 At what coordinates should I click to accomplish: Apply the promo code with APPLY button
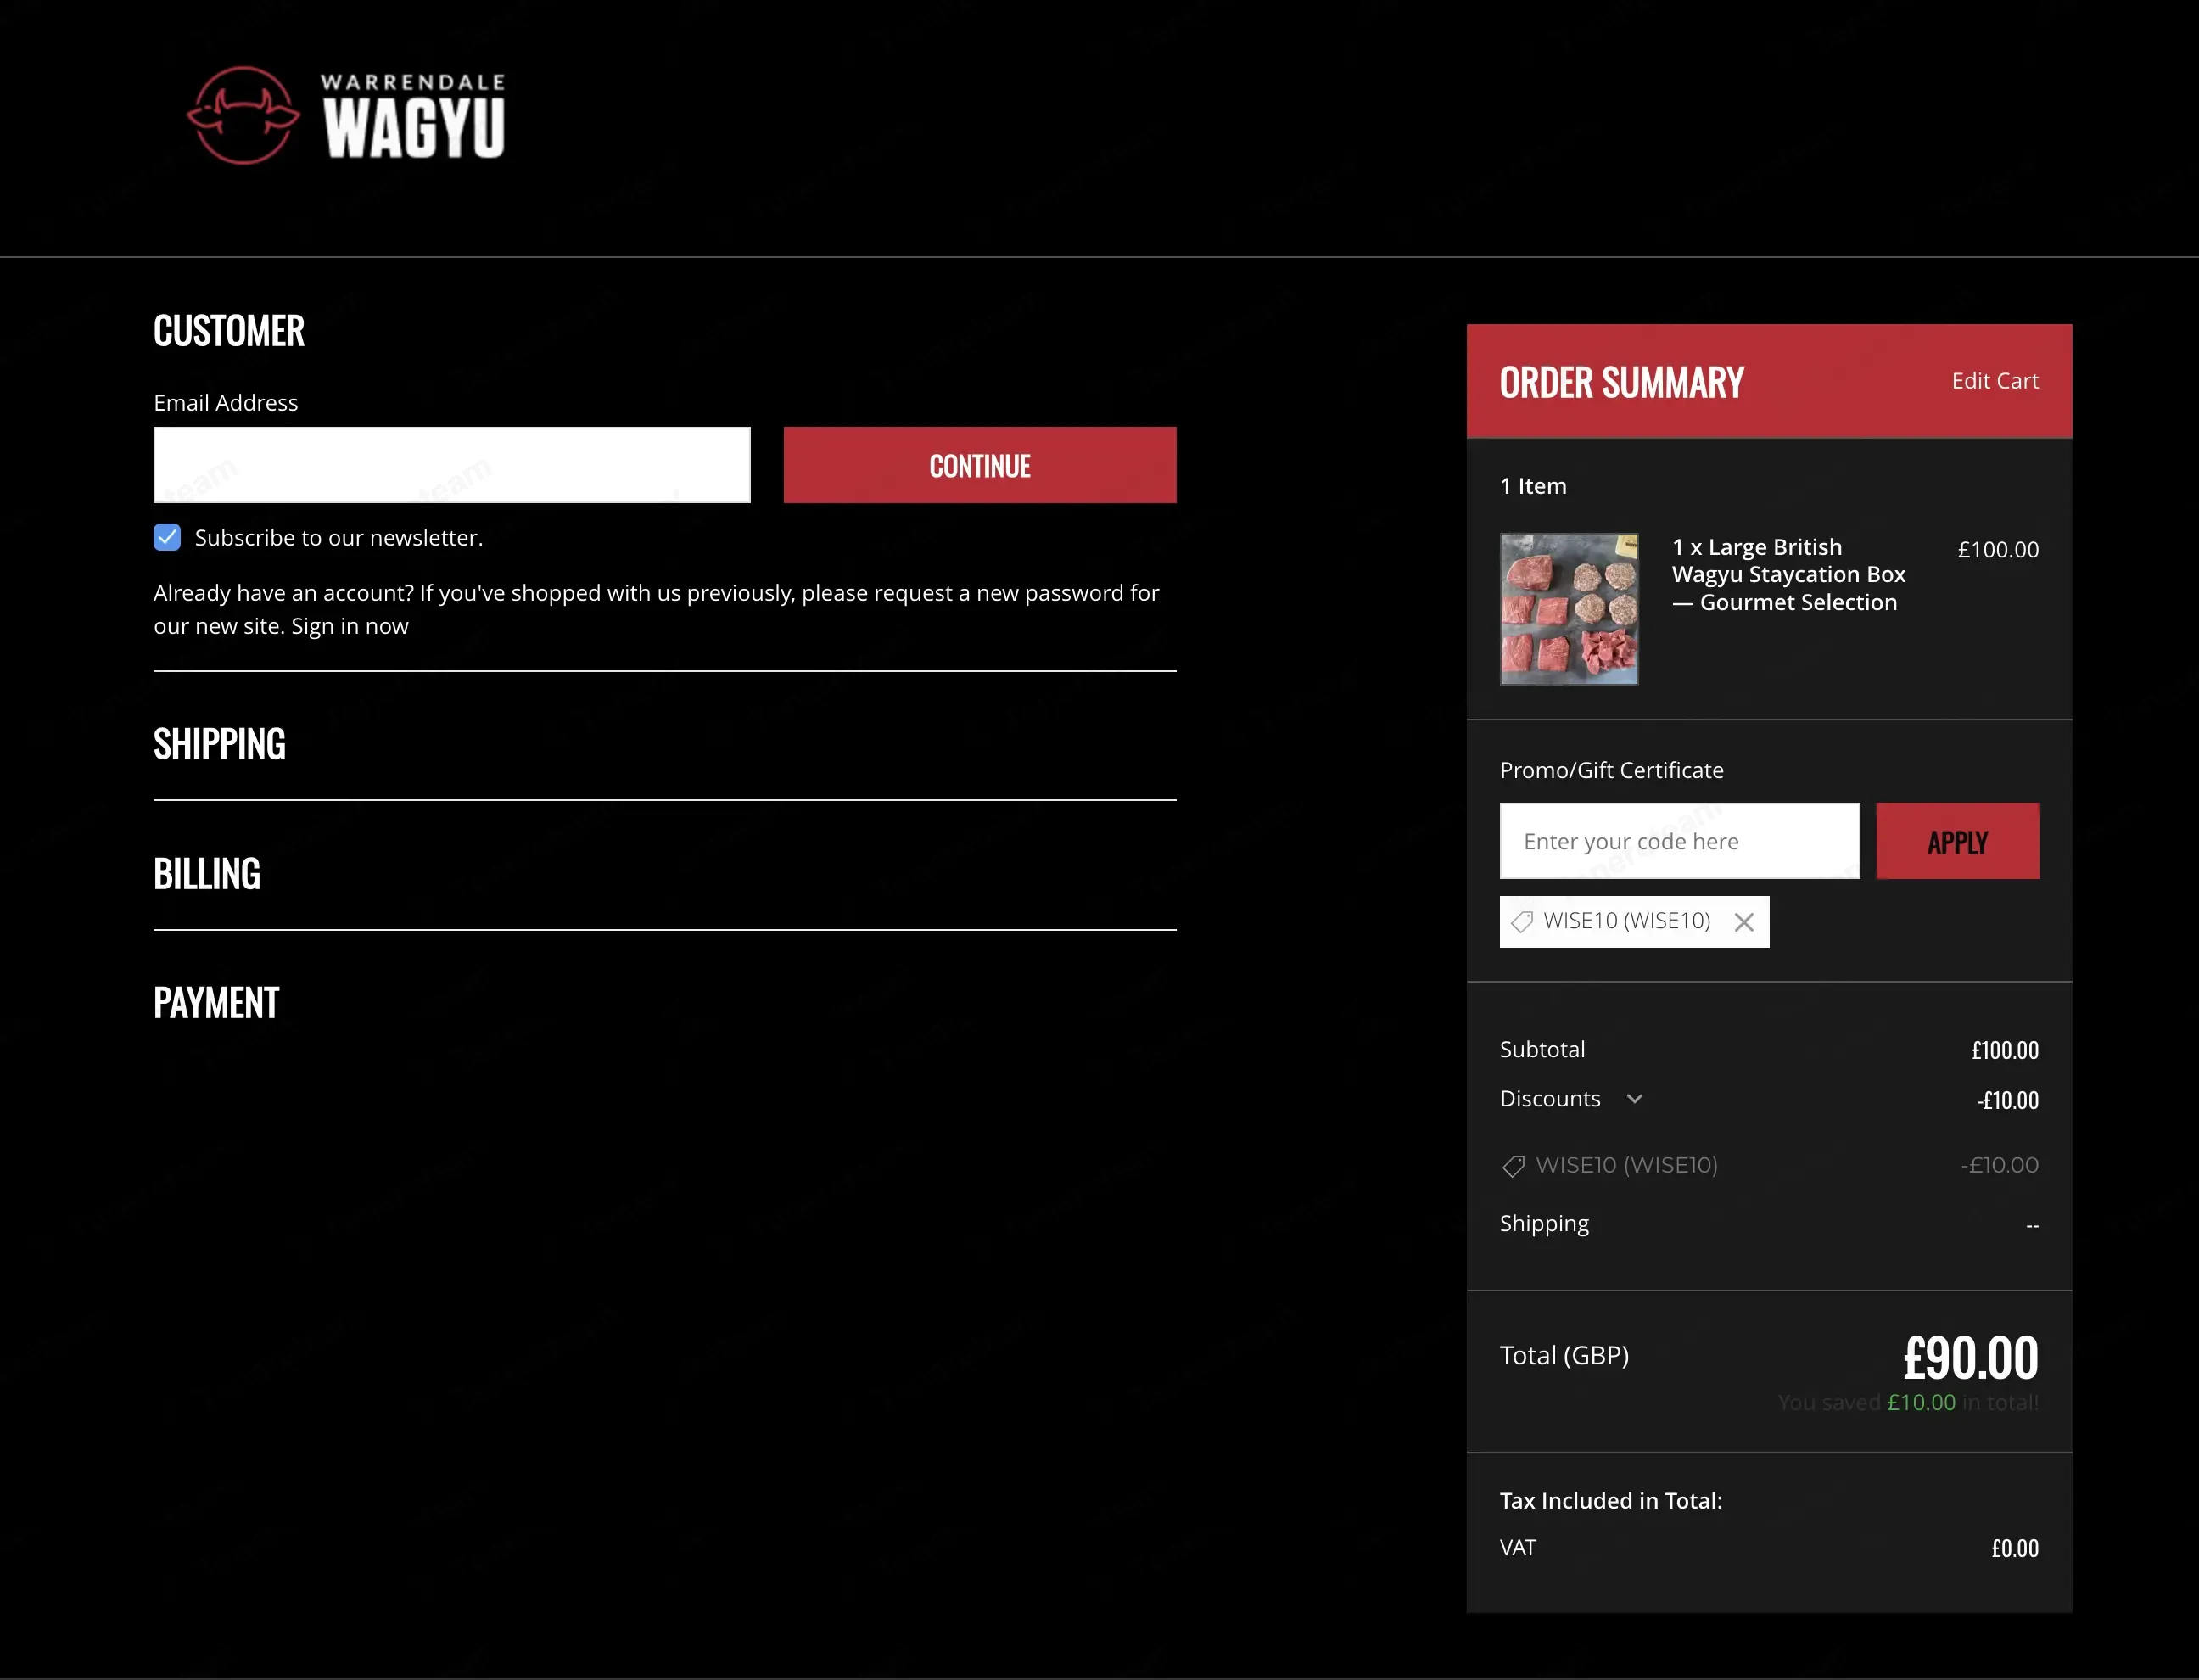(x=1957, y=841)
